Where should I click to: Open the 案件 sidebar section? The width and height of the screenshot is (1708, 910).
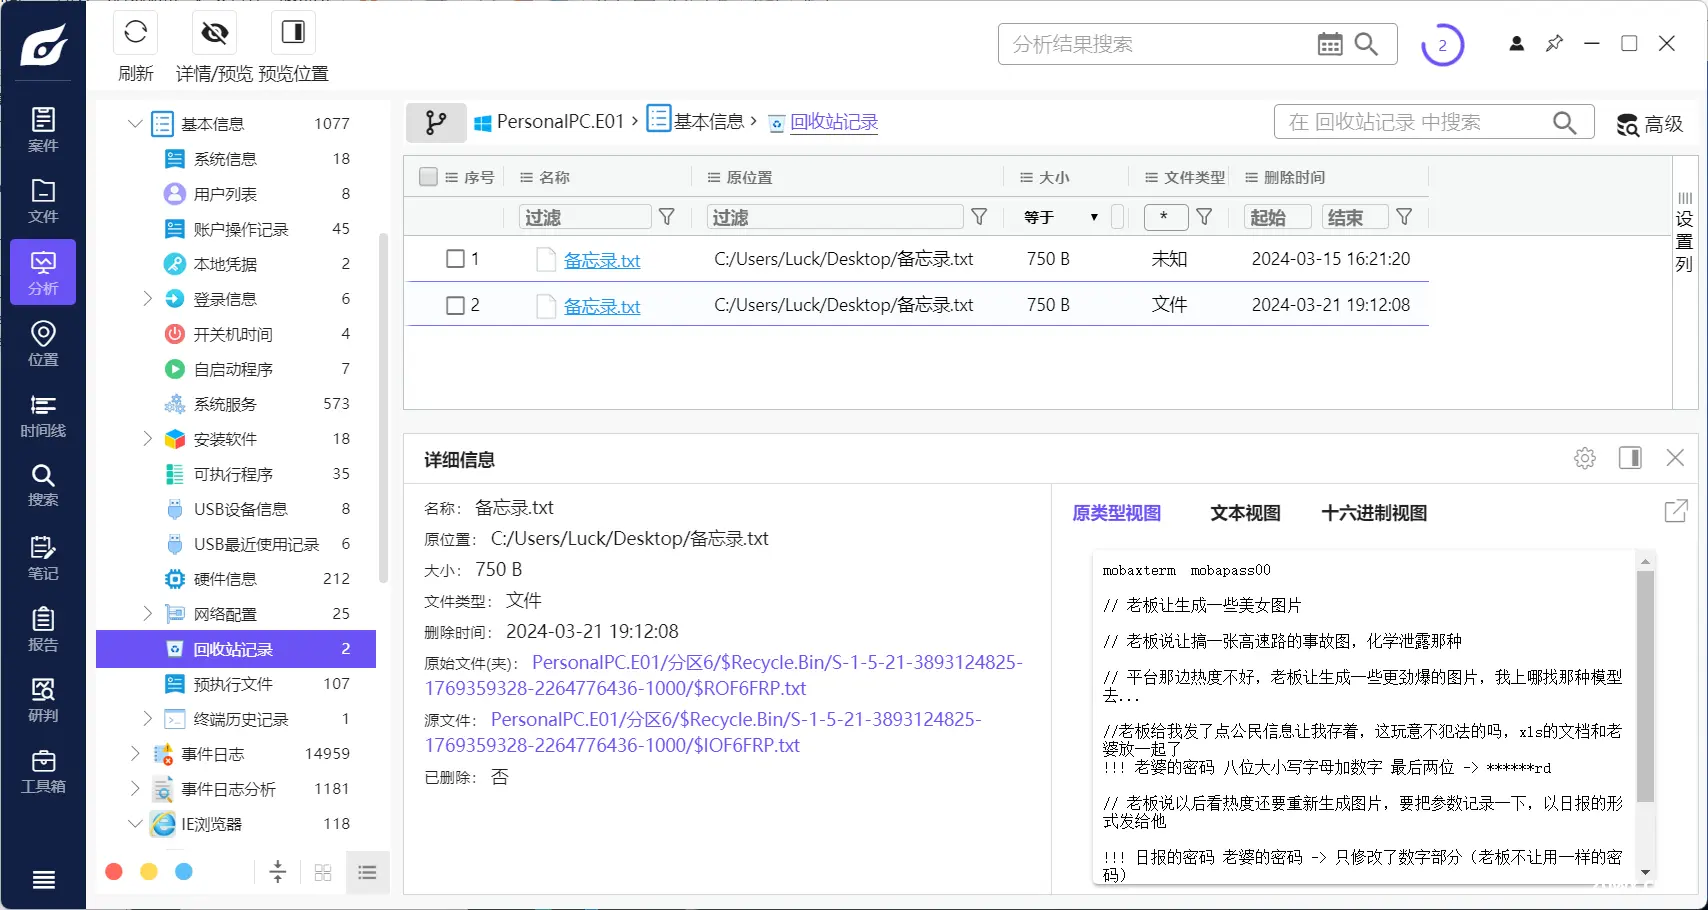(x=43, y=130)
